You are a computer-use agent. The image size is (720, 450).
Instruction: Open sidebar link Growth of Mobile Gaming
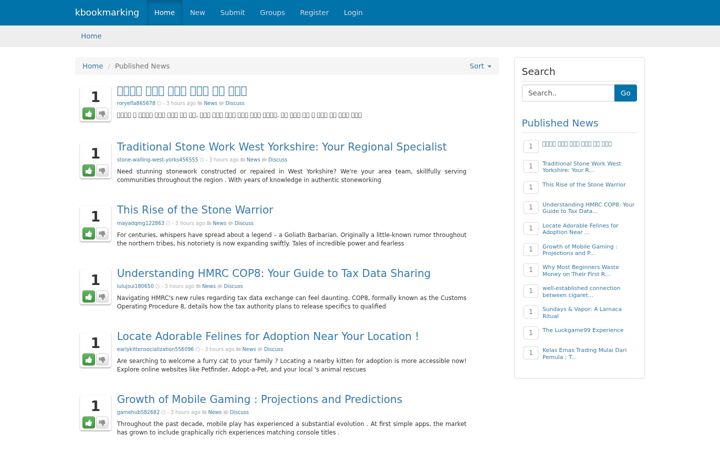[579, 250]
